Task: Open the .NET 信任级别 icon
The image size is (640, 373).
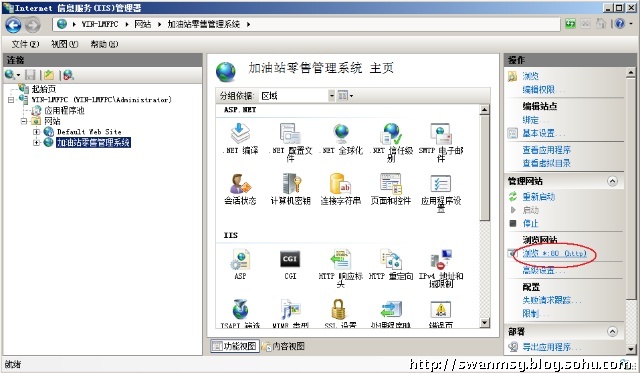Action: pyautogui.click(x=391, y=133)
